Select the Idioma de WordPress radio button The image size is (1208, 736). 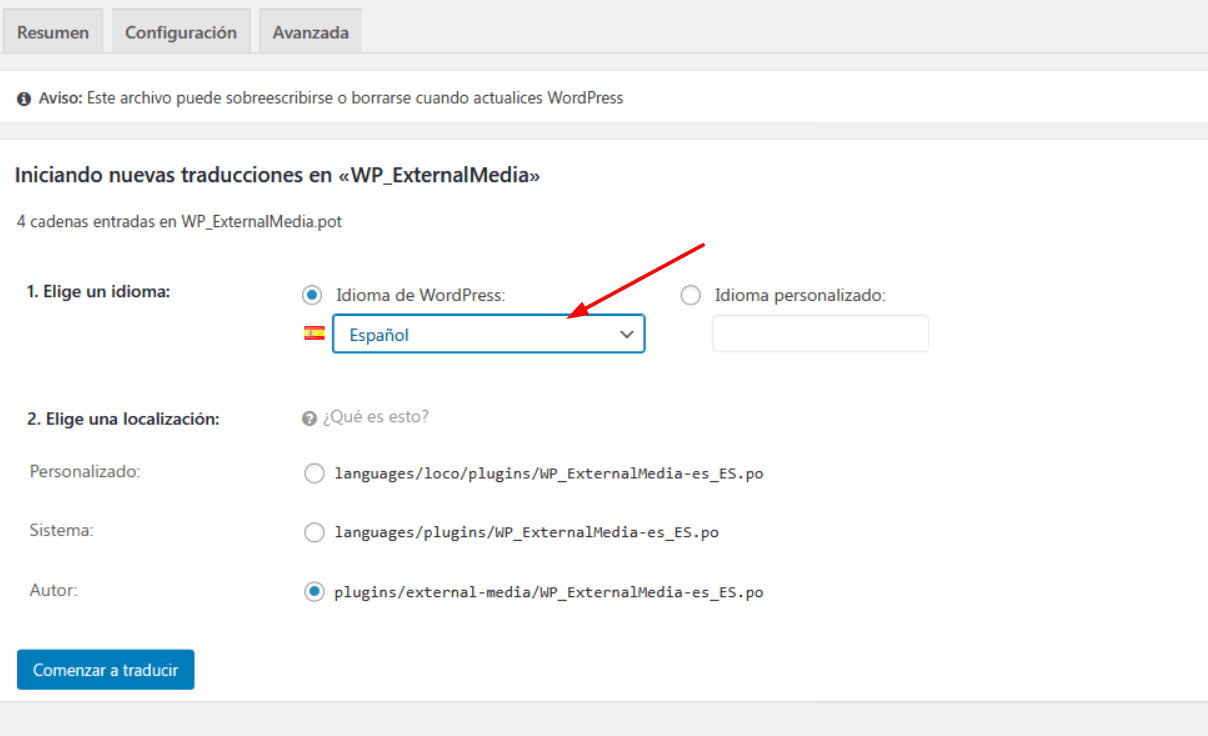313,295
